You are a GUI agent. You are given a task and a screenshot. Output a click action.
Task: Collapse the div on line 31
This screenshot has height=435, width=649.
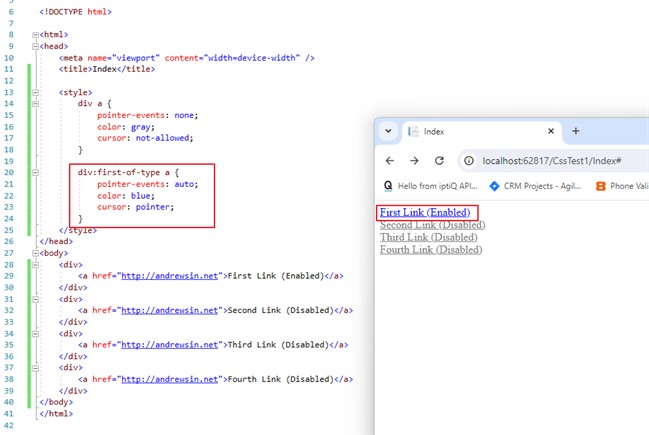coord(36,299)
